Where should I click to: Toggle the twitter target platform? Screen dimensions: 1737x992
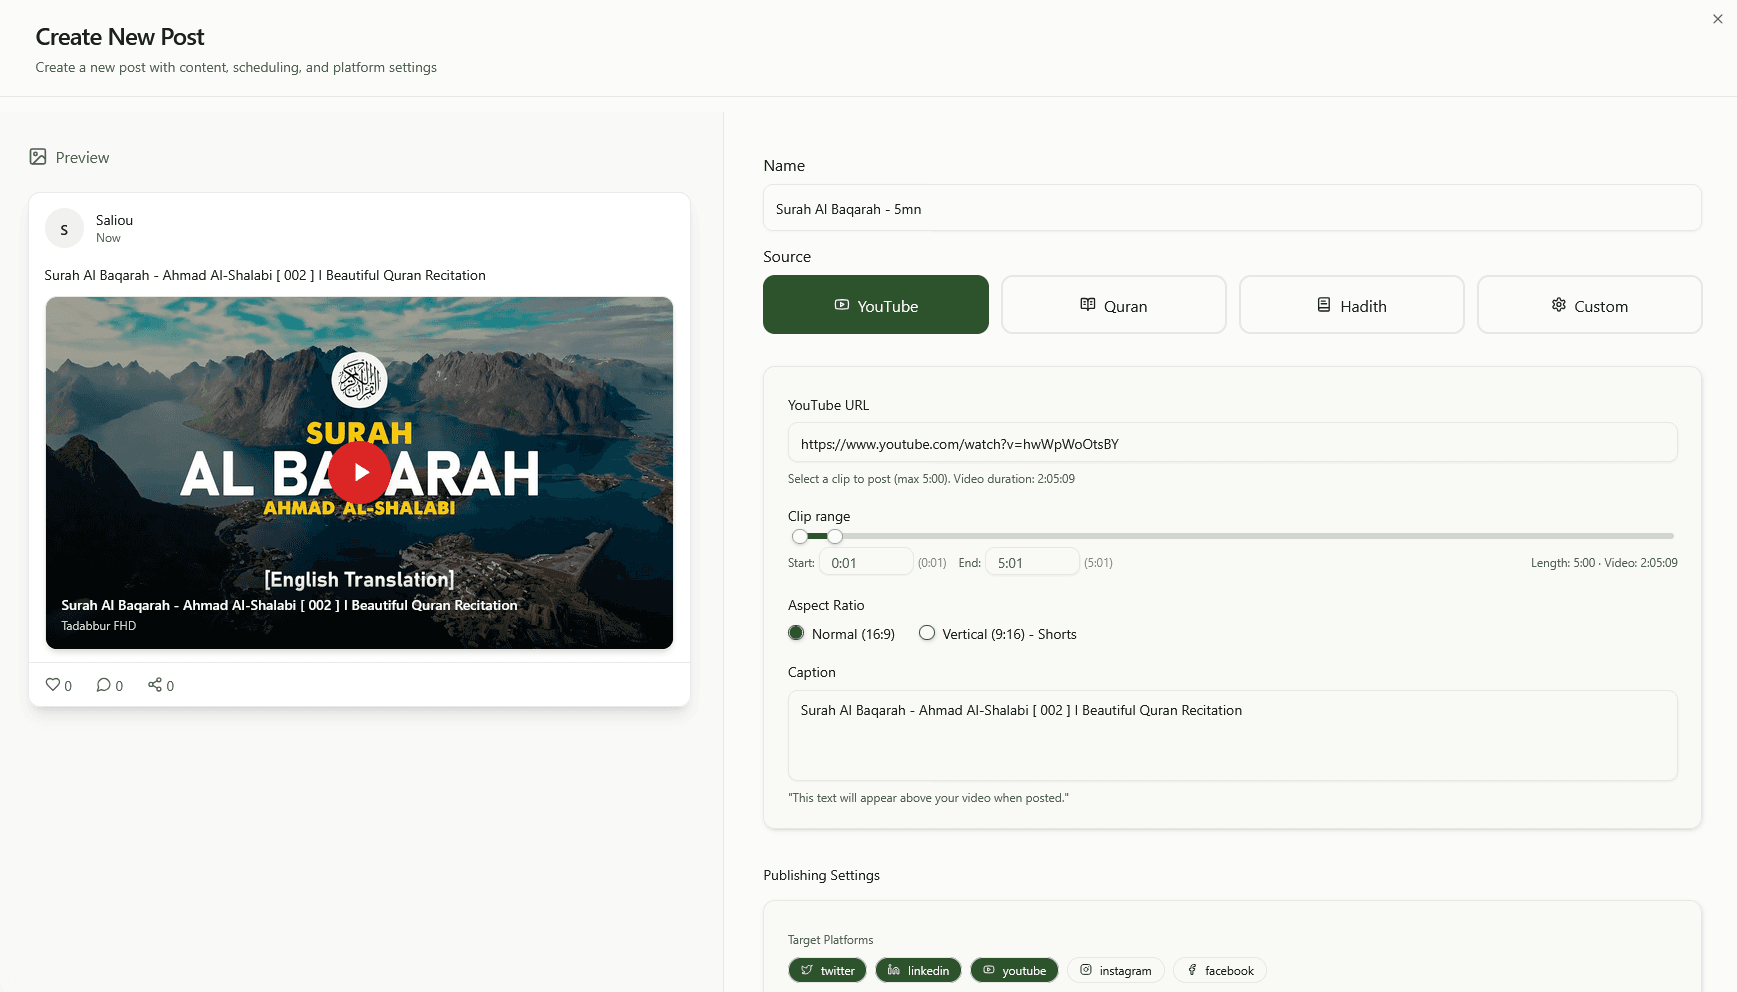point(827,970)
